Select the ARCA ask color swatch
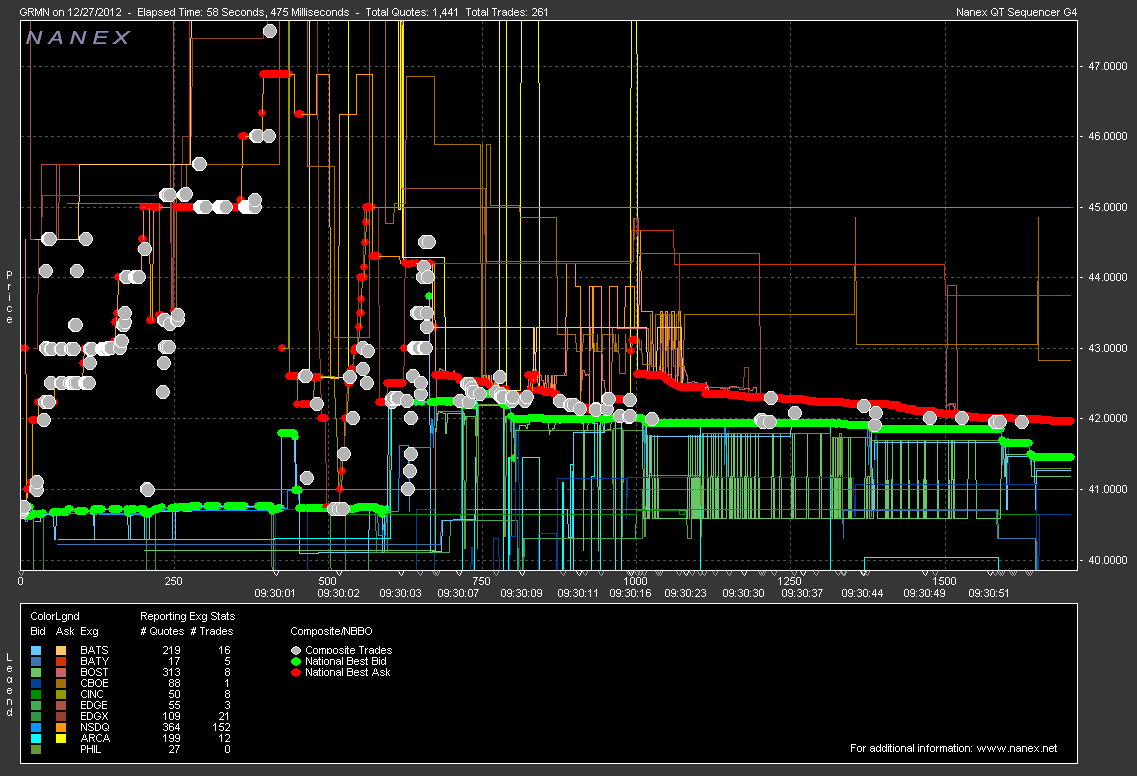1137x776 pixels. pyautogui.click(x=62, y=738)
